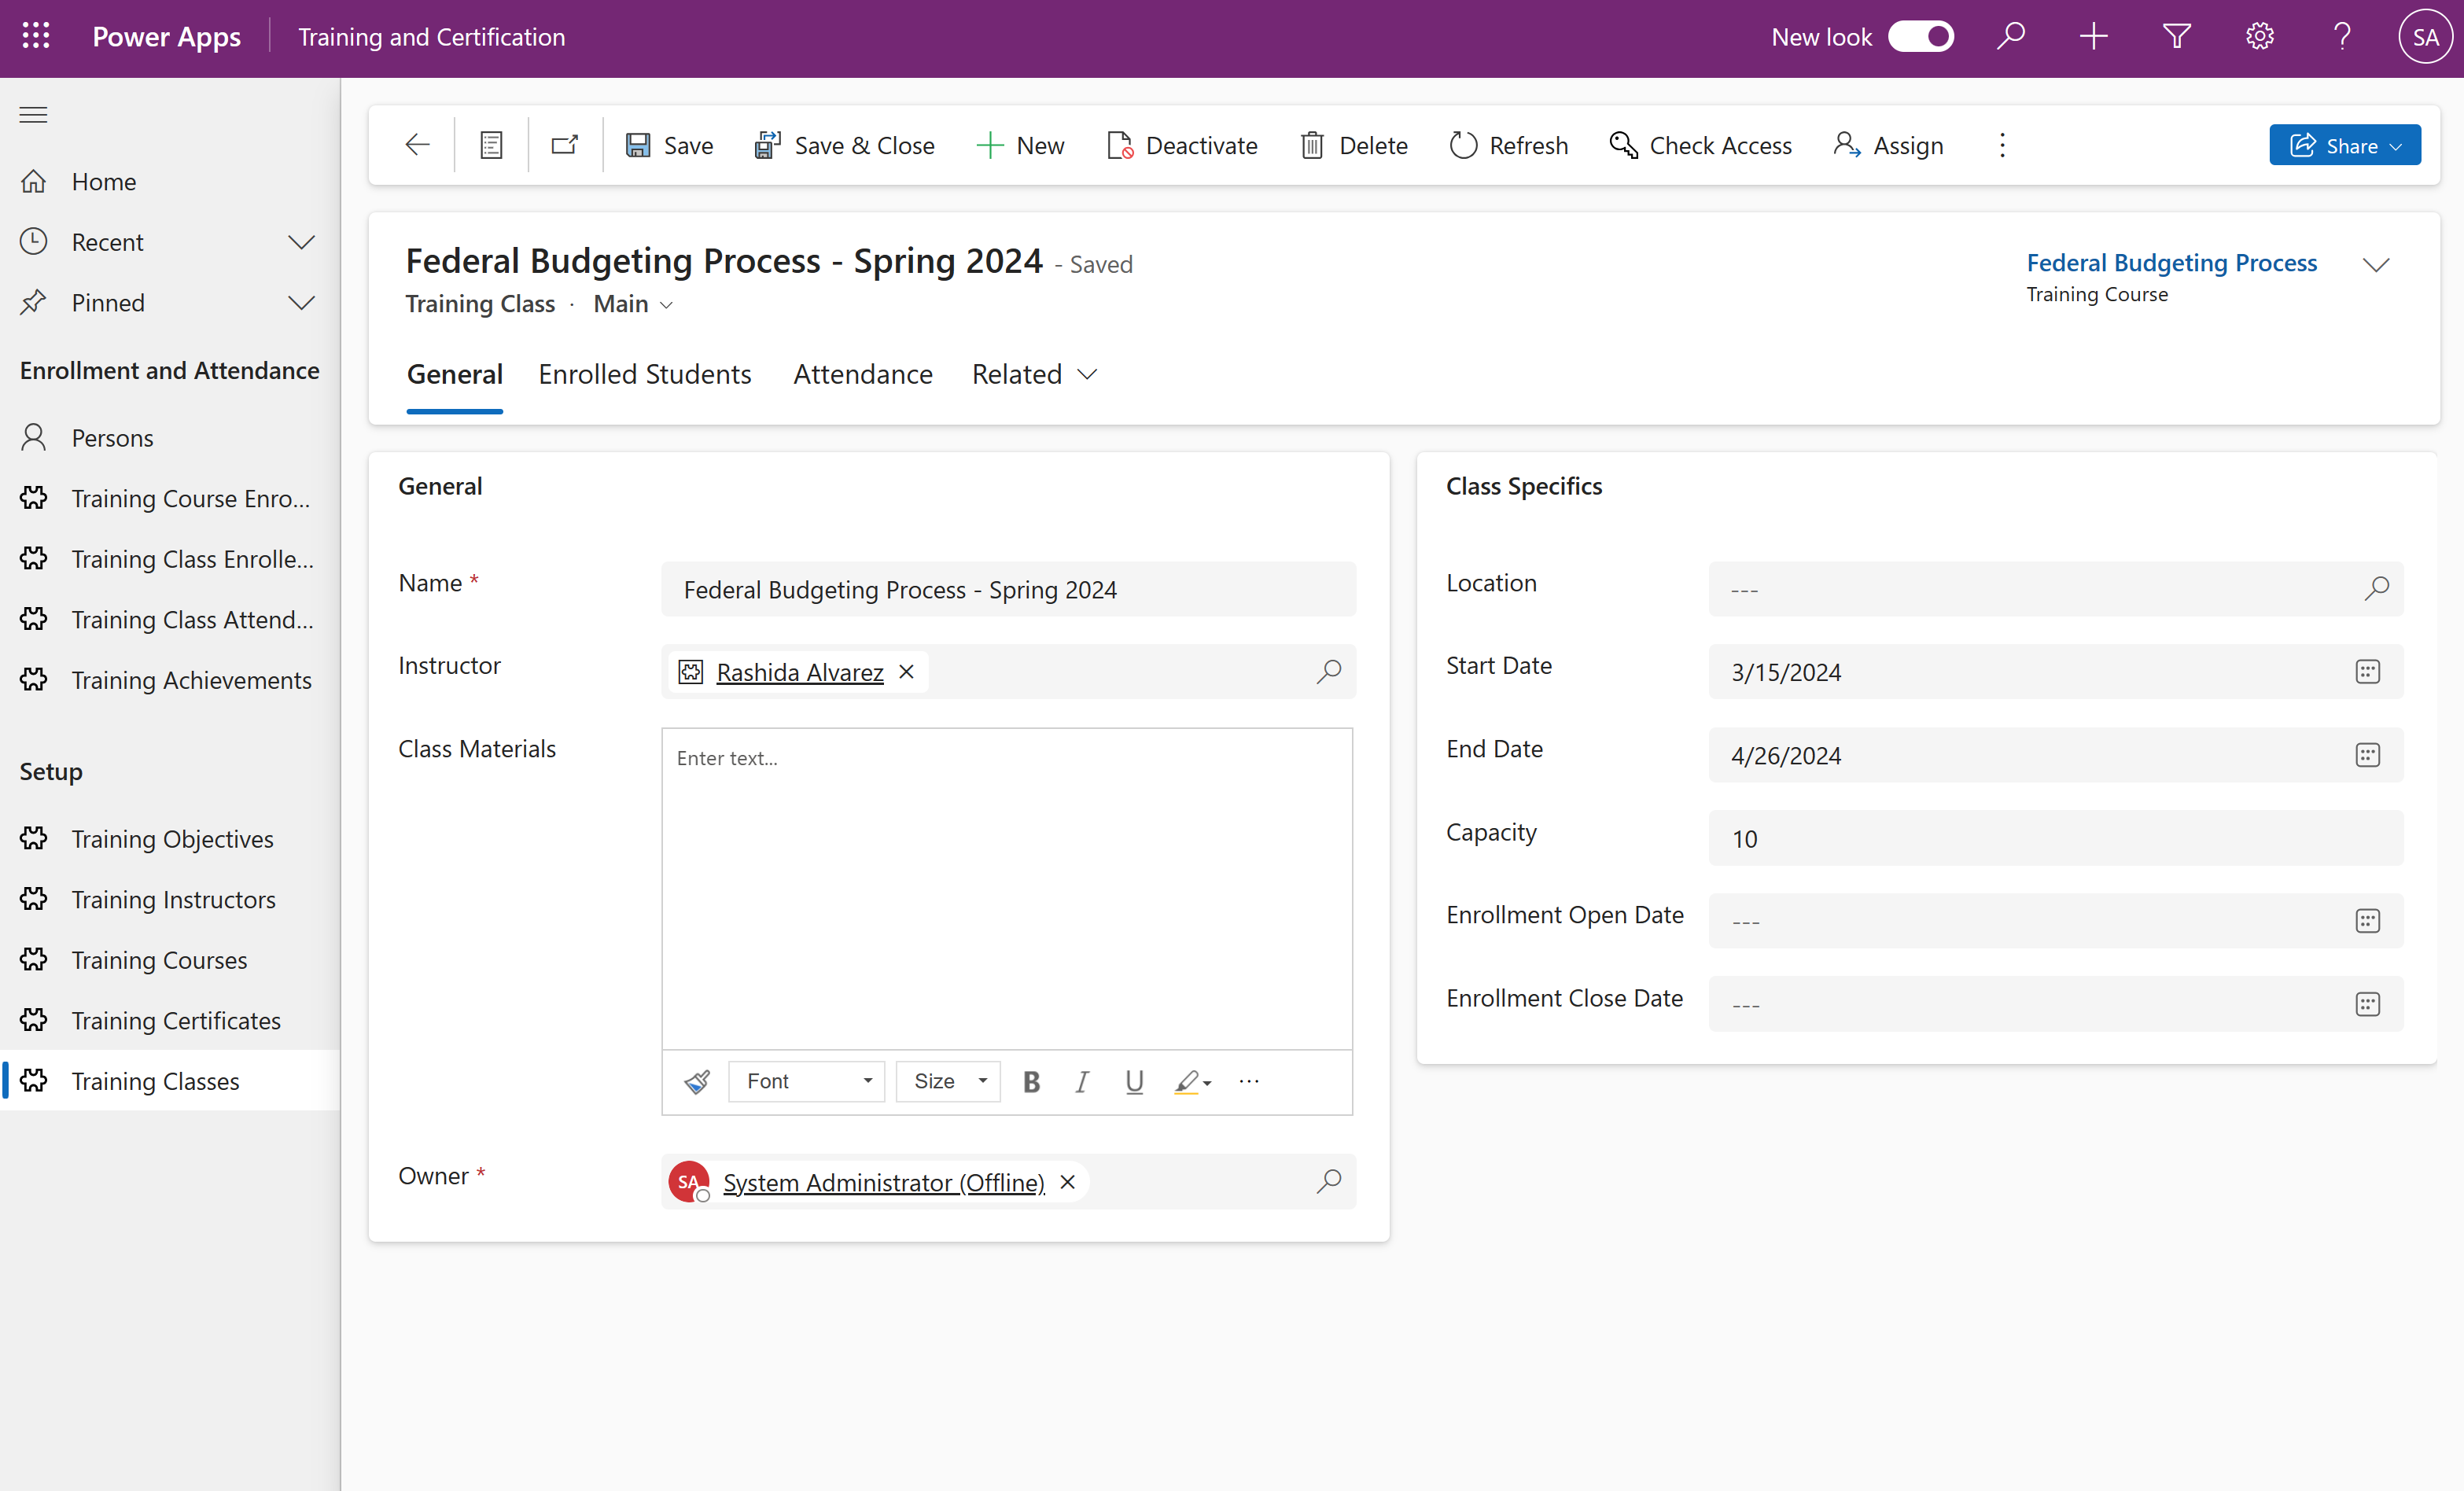Viewport: 2464px width, 1491px height.
Task: Open the Share dropdown button
Action: (x=2344, y=145)
